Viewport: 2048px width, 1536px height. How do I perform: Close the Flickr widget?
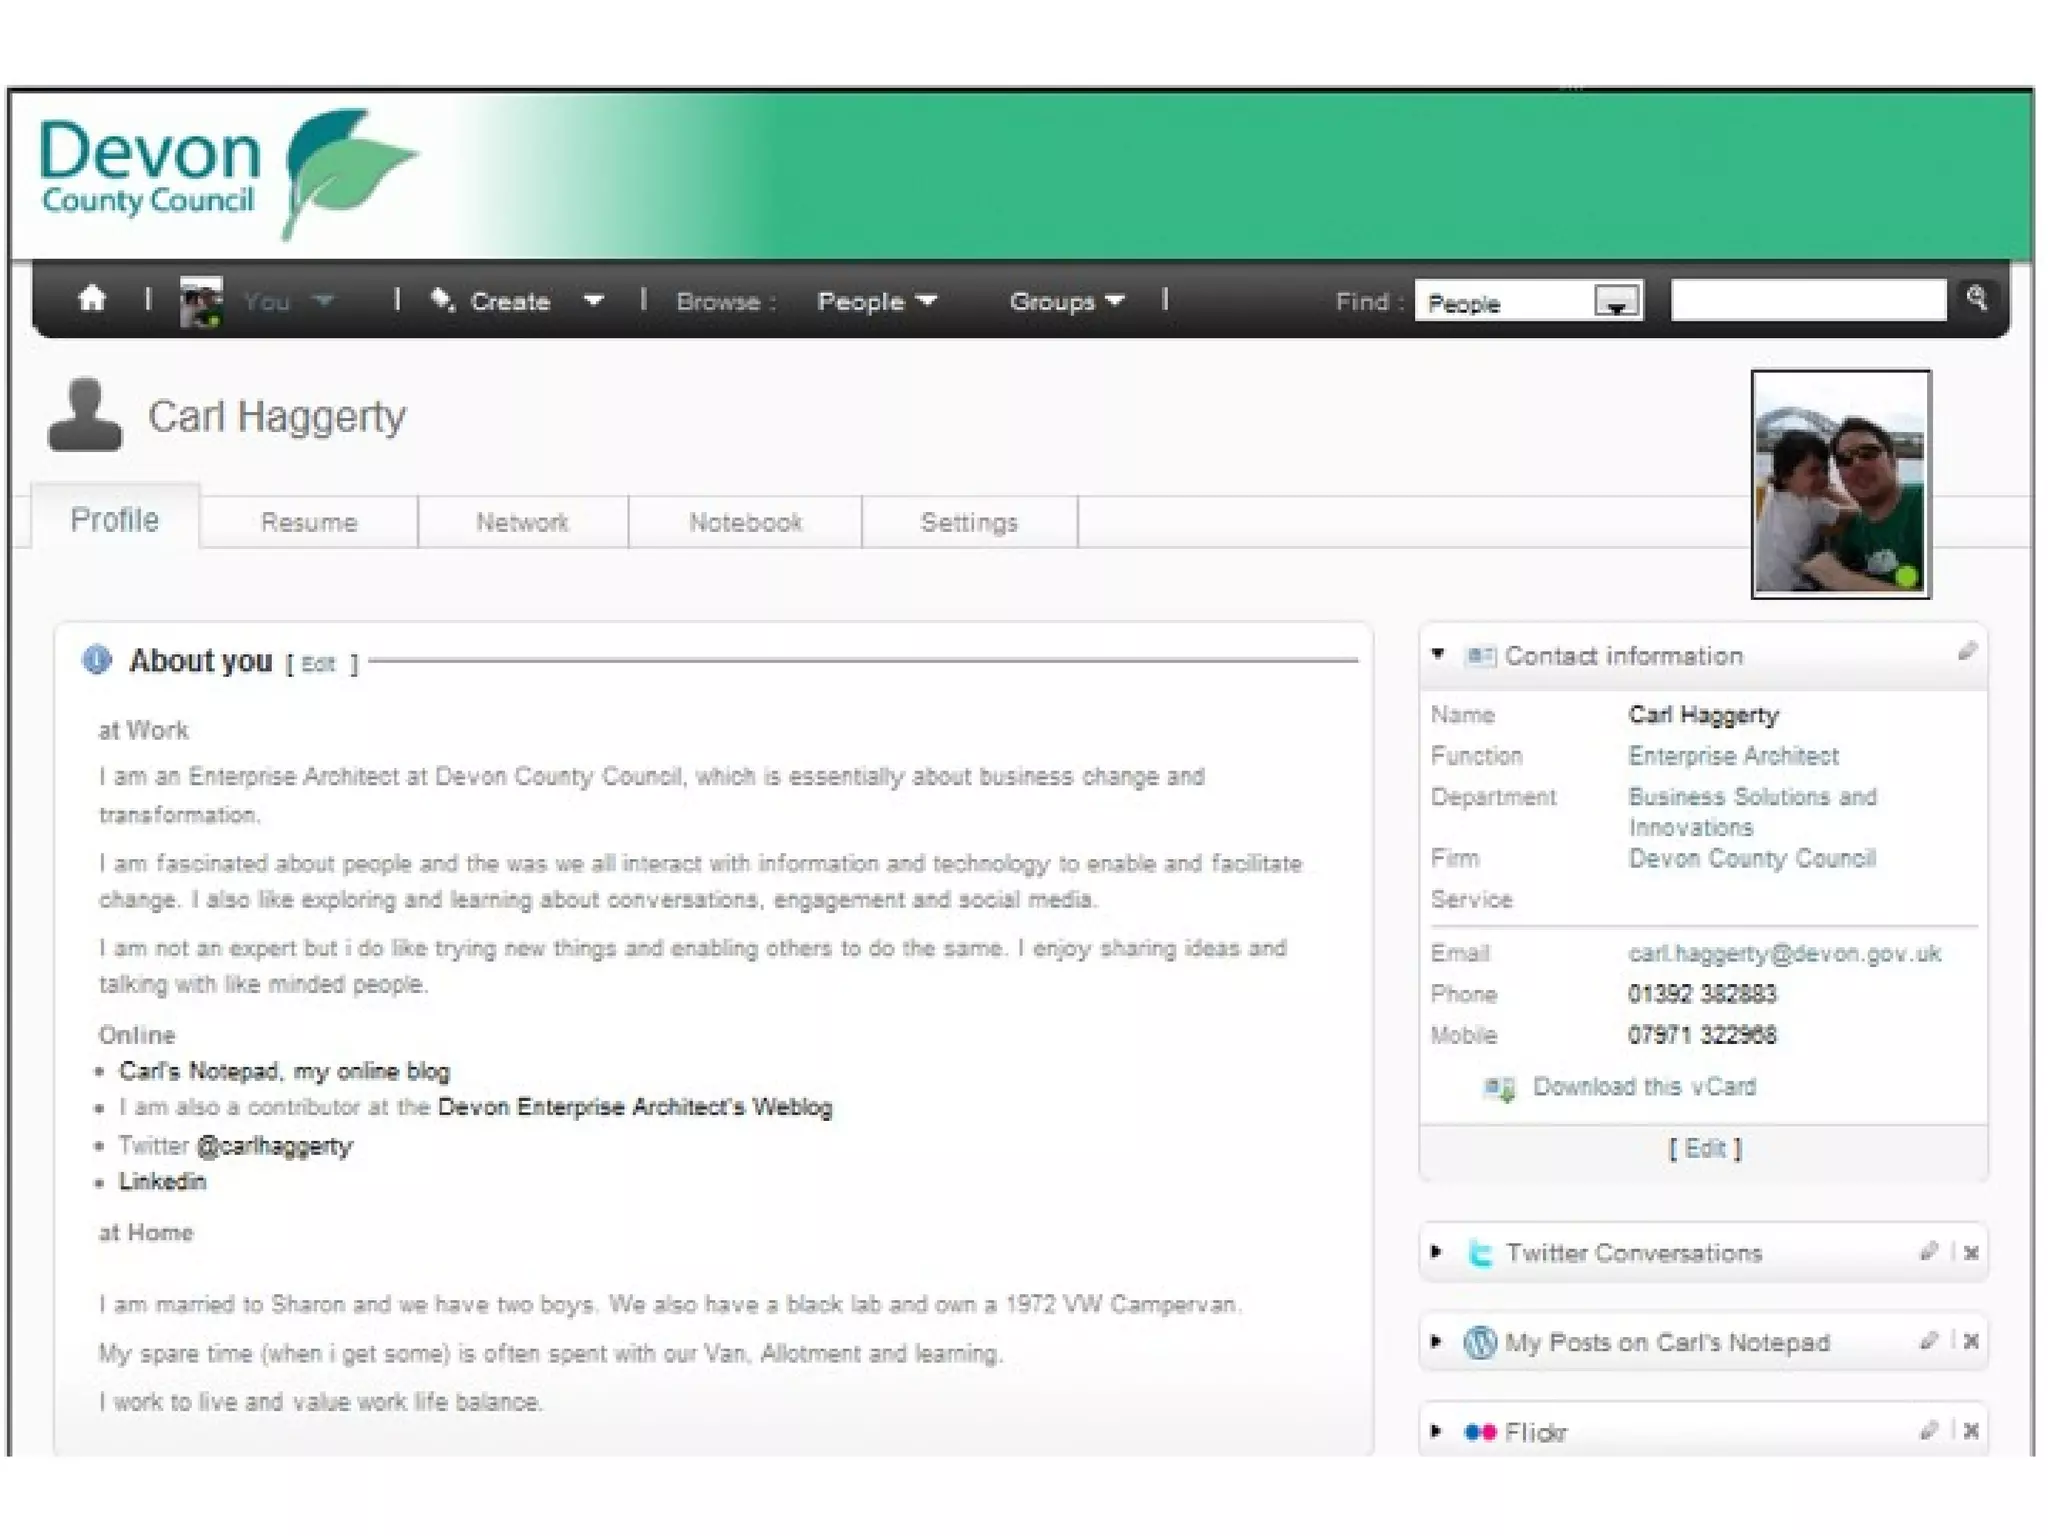pos(1971,1431)
